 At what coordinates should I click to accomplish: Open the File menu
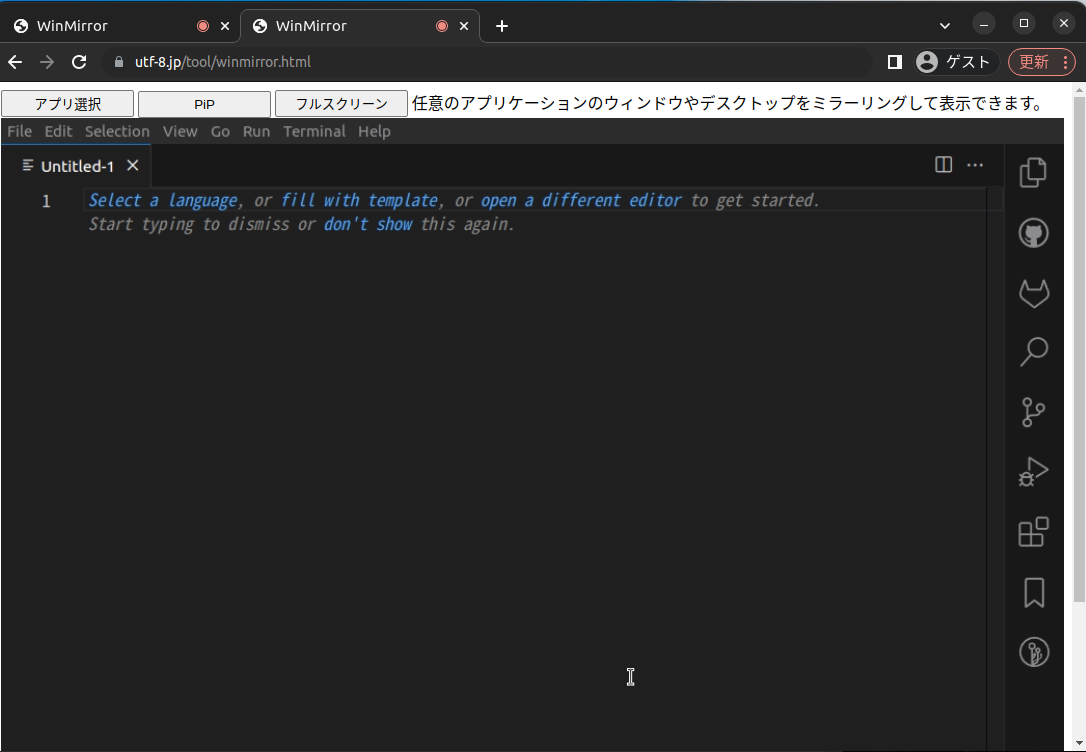(x=19, y=132)
